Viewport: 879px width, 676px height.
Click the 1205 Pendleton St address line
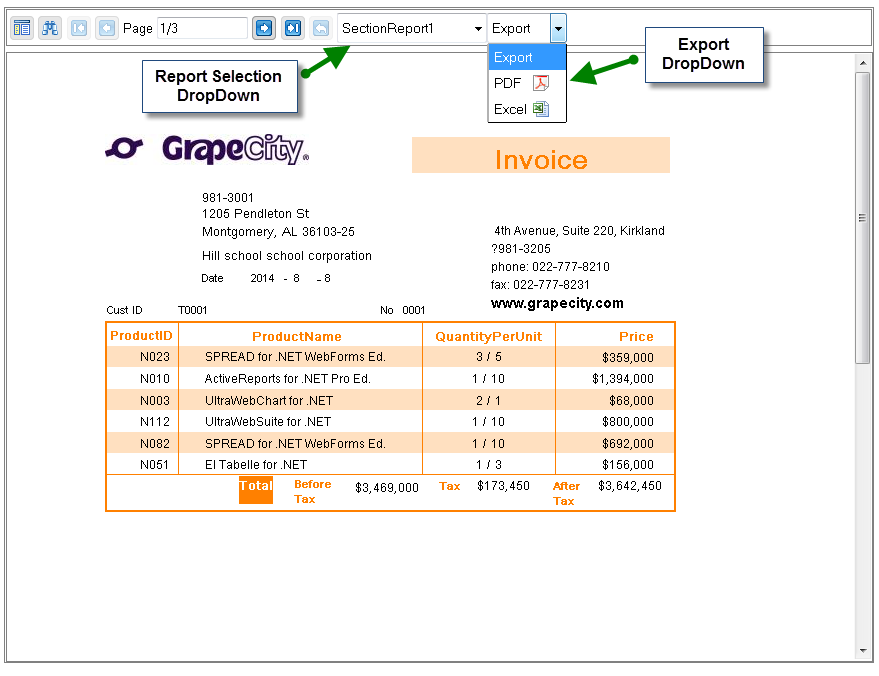coord(255,214)
